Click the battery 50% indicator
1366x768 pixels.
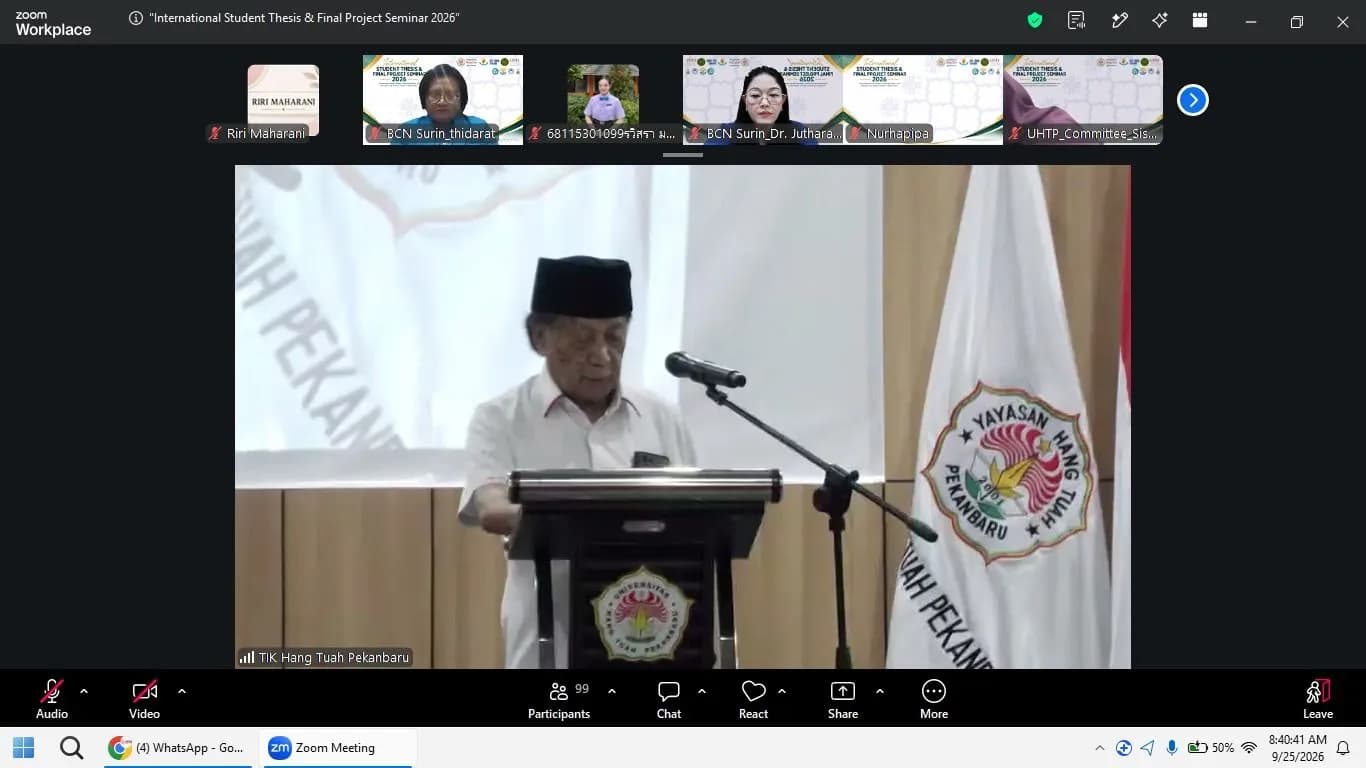(1210, 748)
